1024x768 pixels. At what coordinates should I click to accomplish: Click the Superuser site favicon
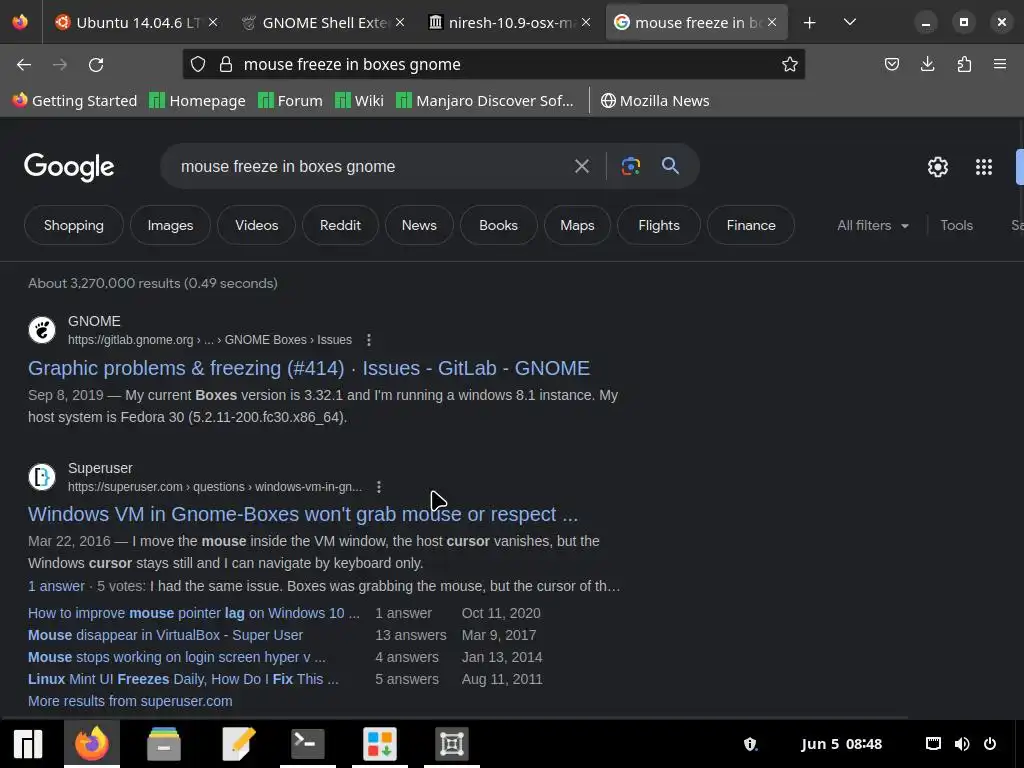(x=42, y=477)
